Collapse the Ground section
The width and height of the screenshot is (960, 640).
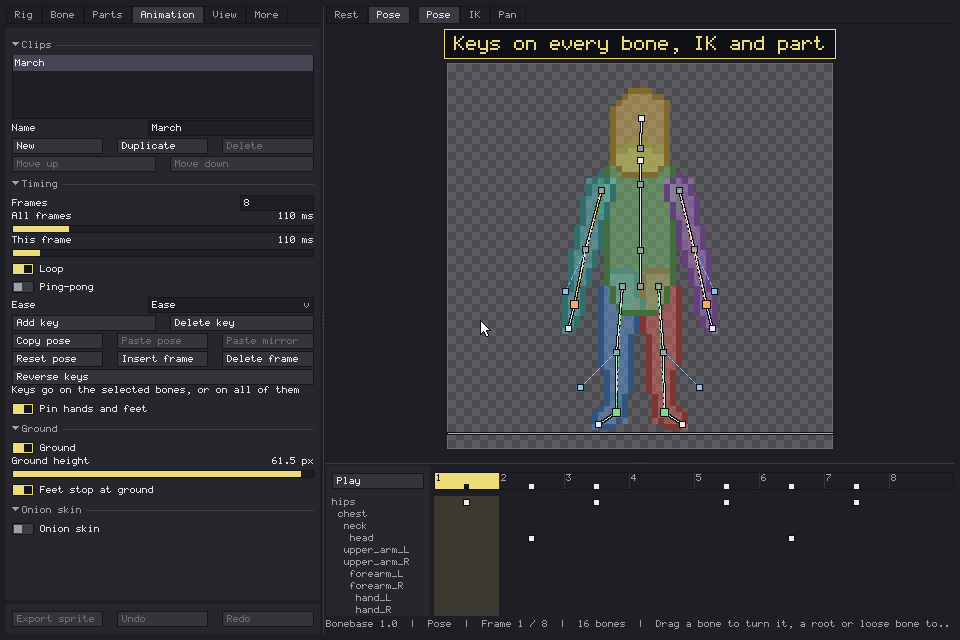(16, 429)
